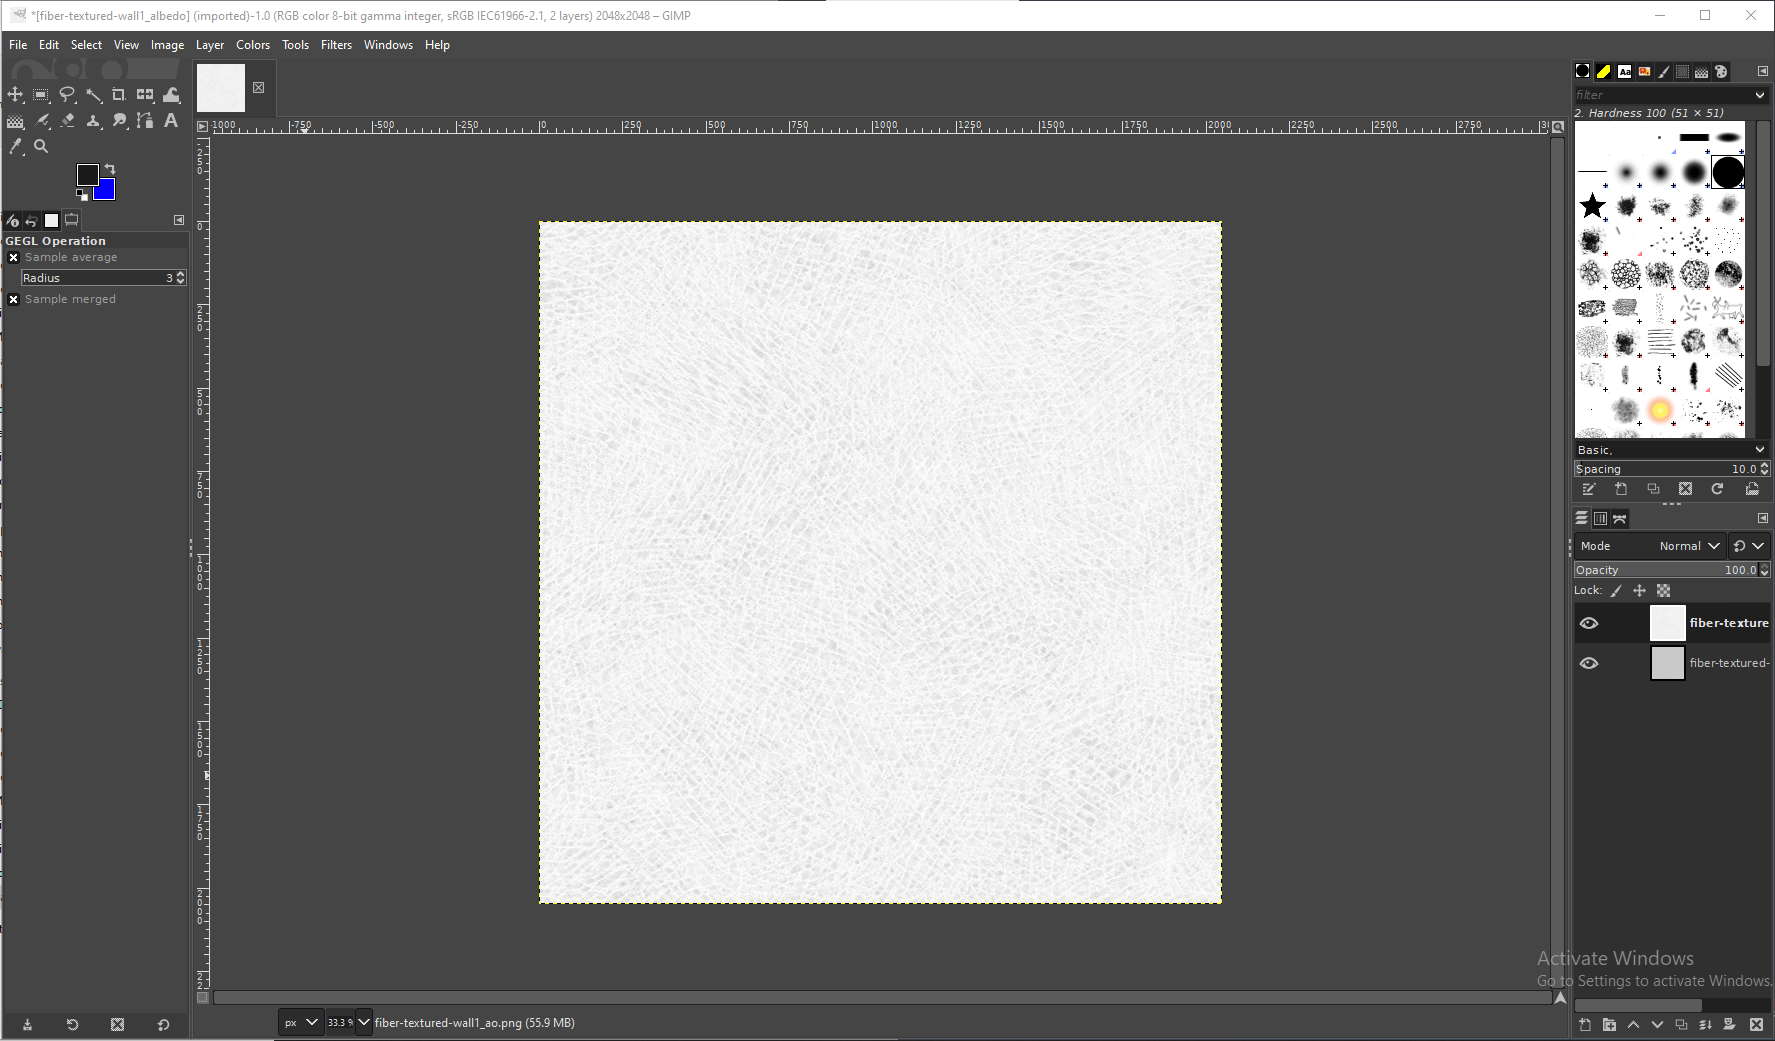Open the Basic brush tag dropdown
This screenshot has width=1775, height=1041.
pyautogui.click(x=1671, y=450)
